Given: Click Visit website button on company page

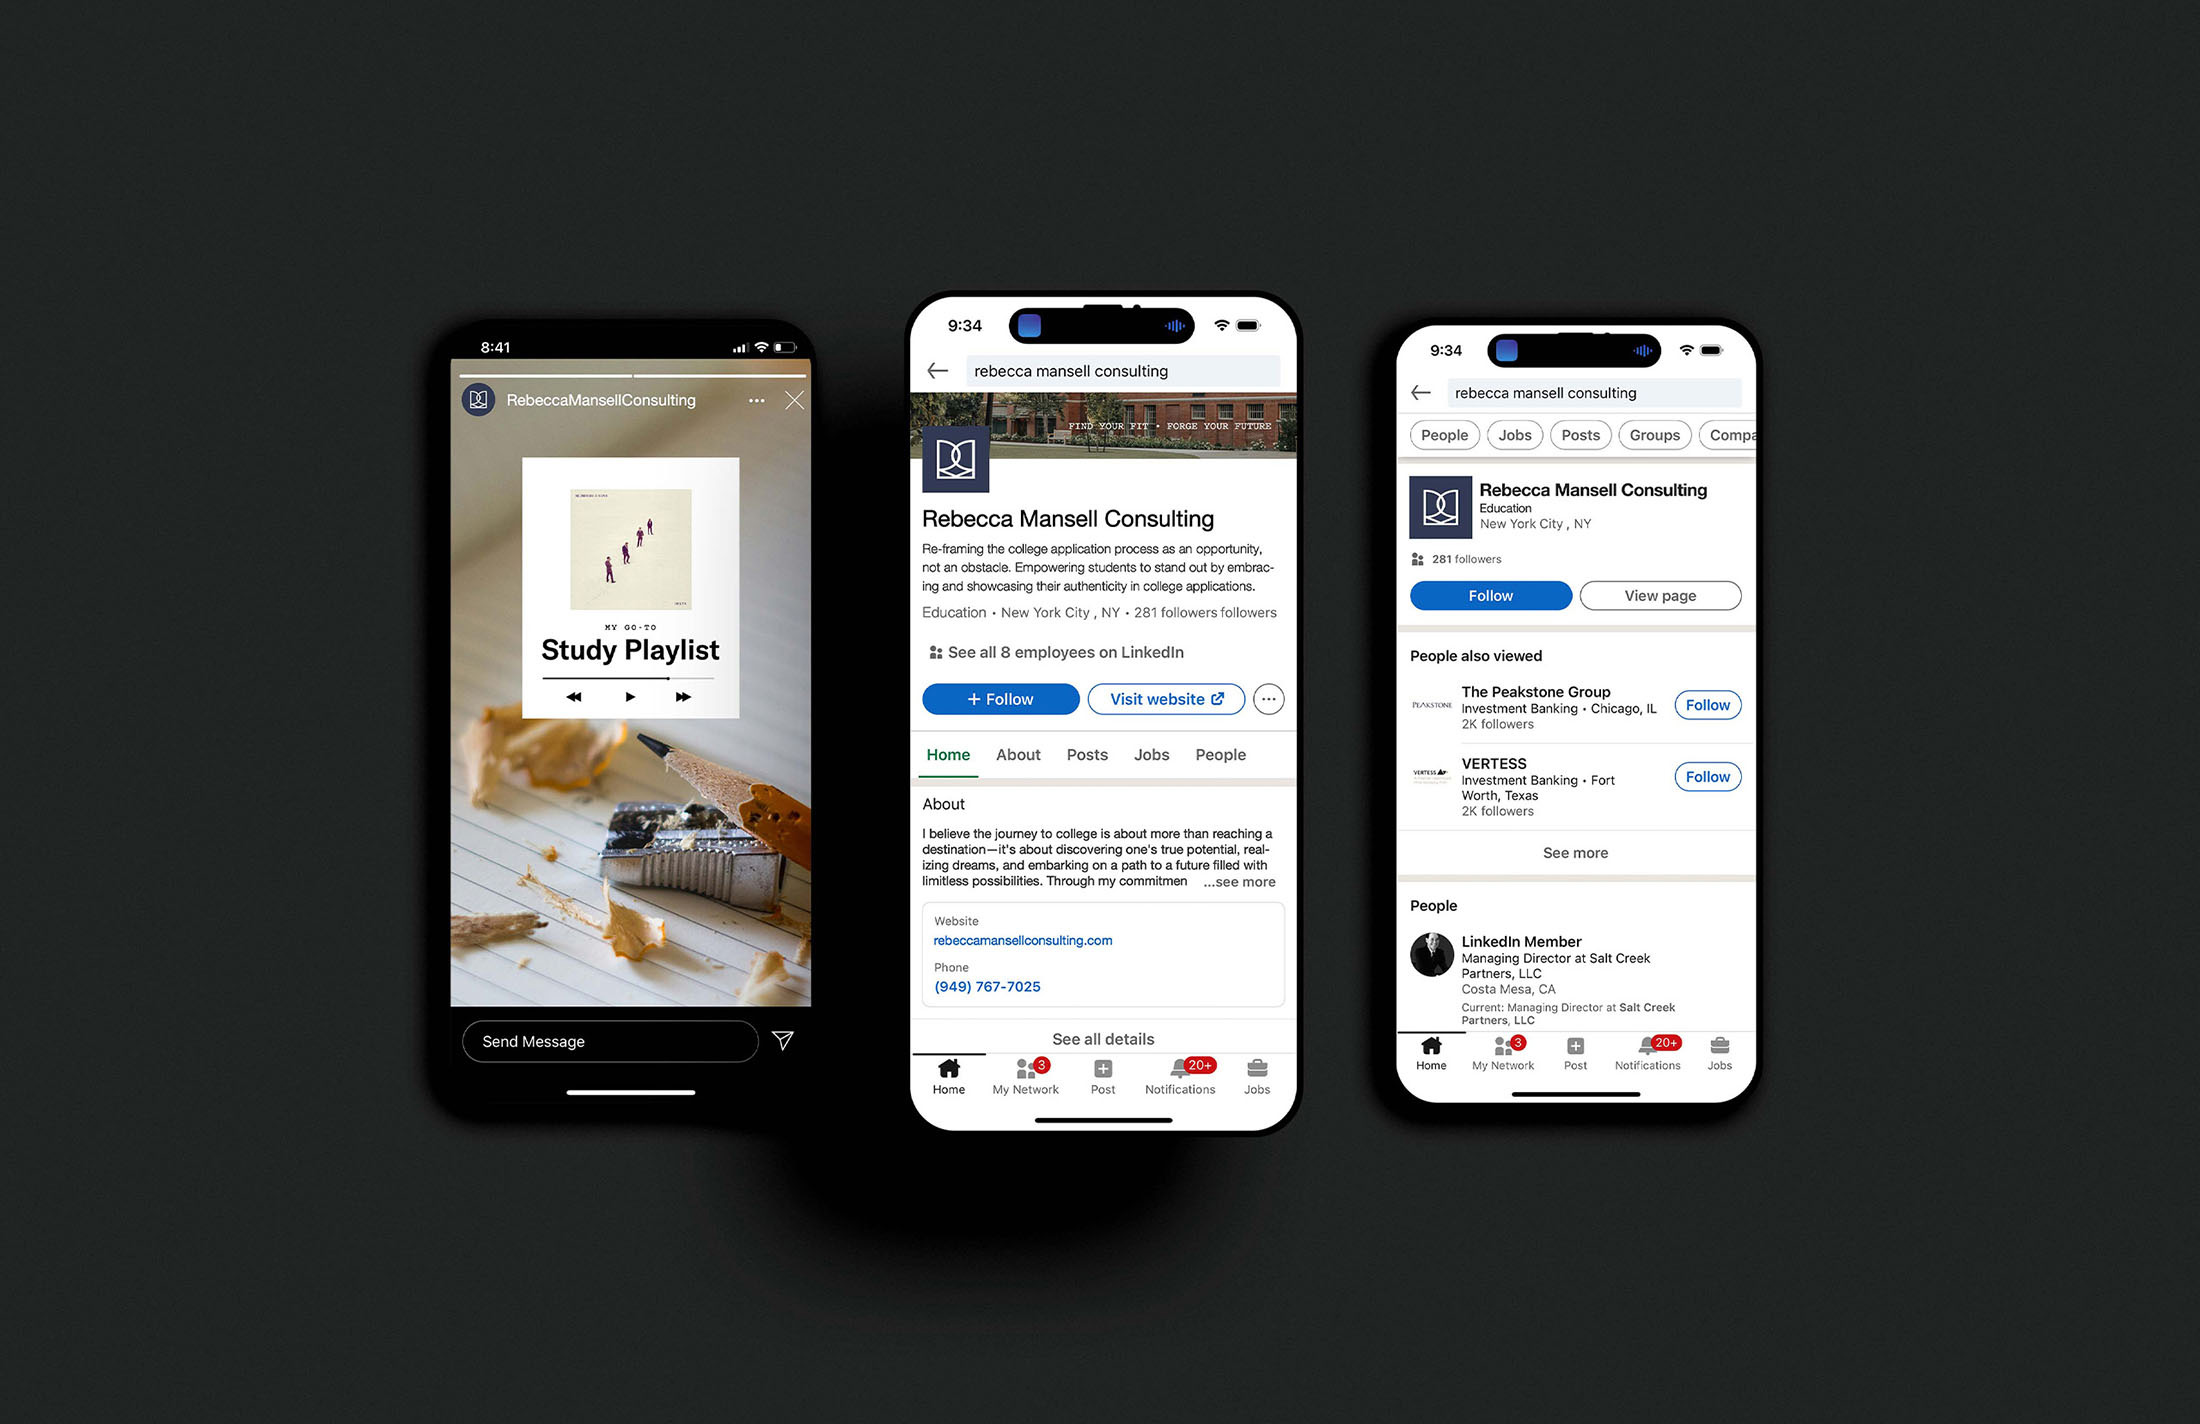Looking at the screenshot, I should pos(1164,699).
